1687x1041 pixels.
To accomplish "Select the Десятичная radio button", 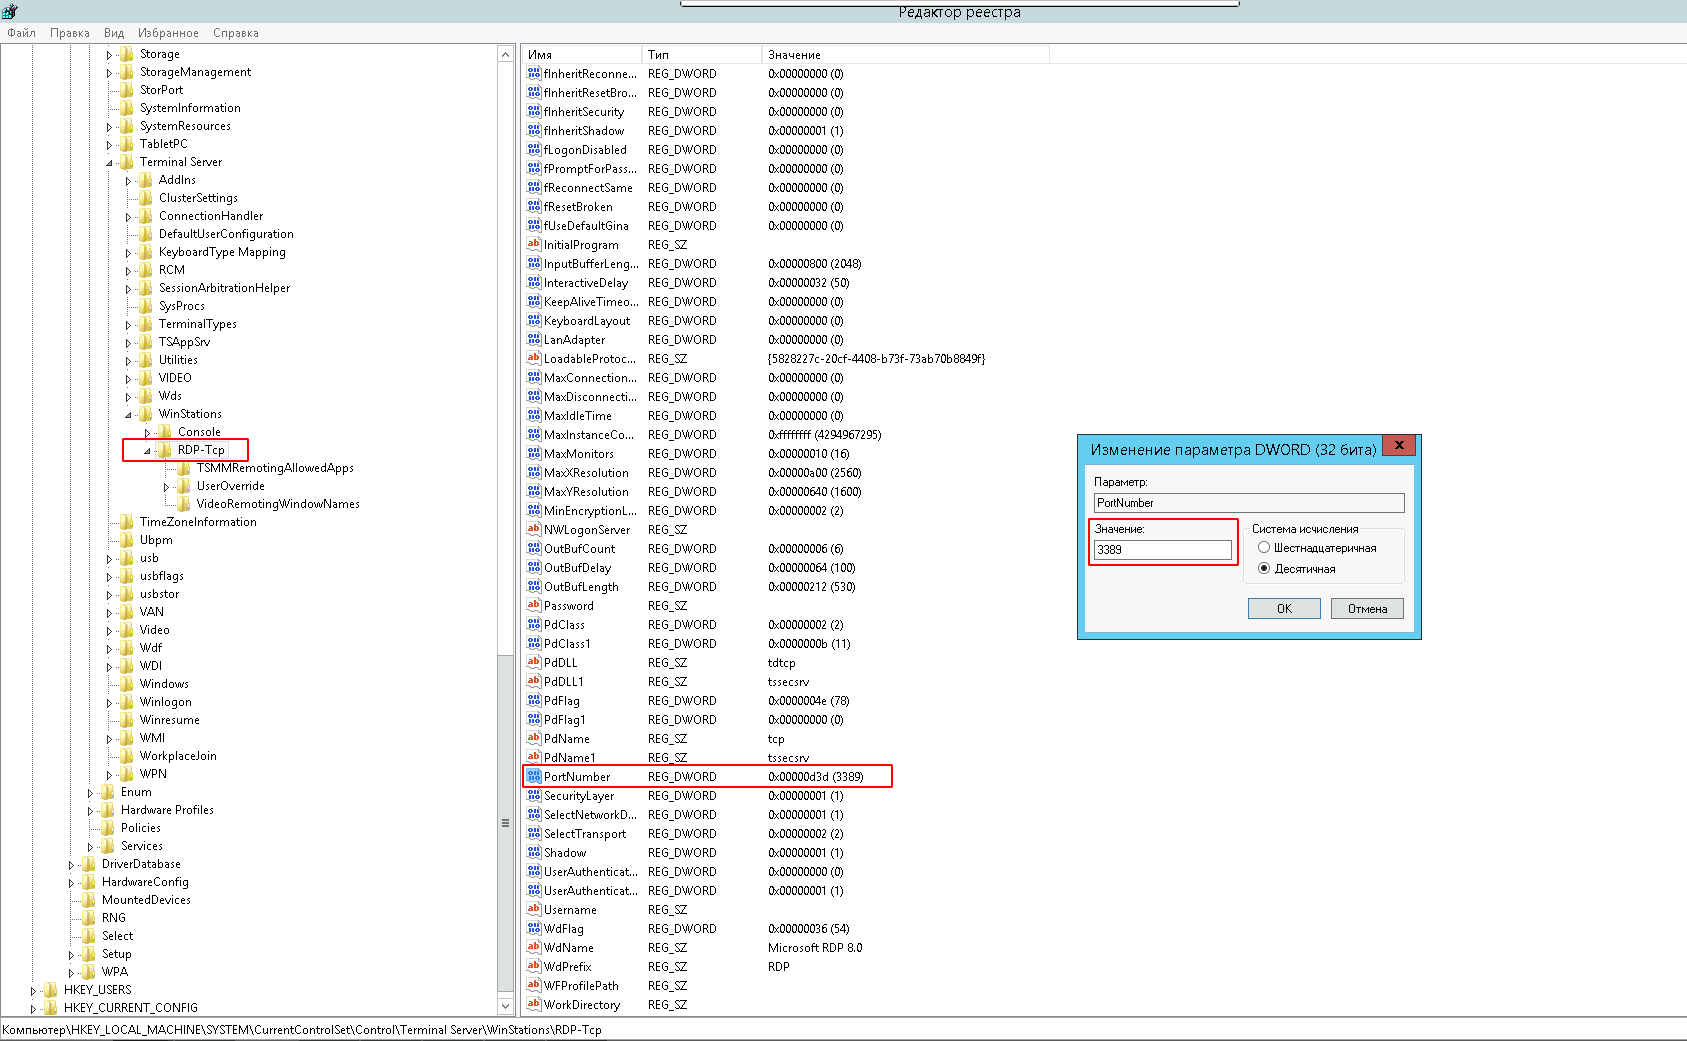I will (1264, 569).
